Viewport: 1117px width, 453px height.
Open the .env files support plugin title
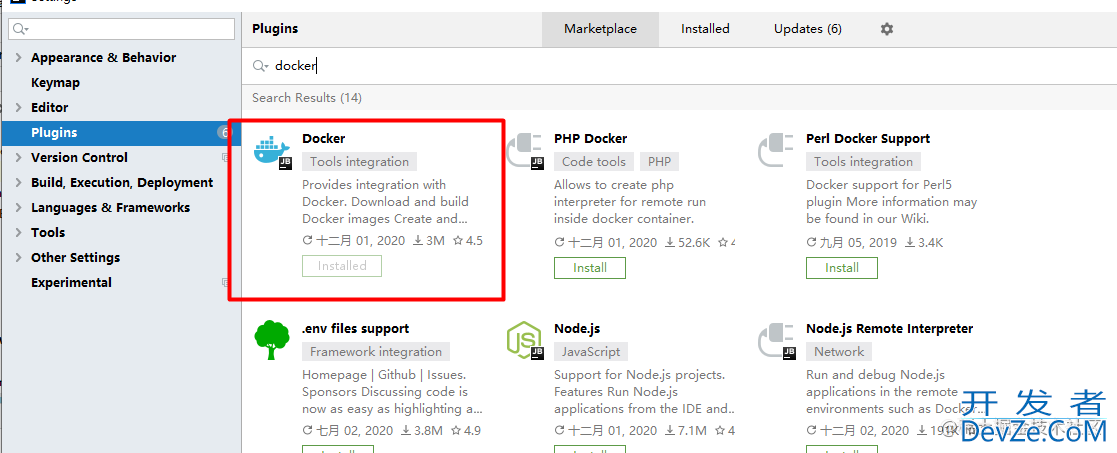point(355,329)
